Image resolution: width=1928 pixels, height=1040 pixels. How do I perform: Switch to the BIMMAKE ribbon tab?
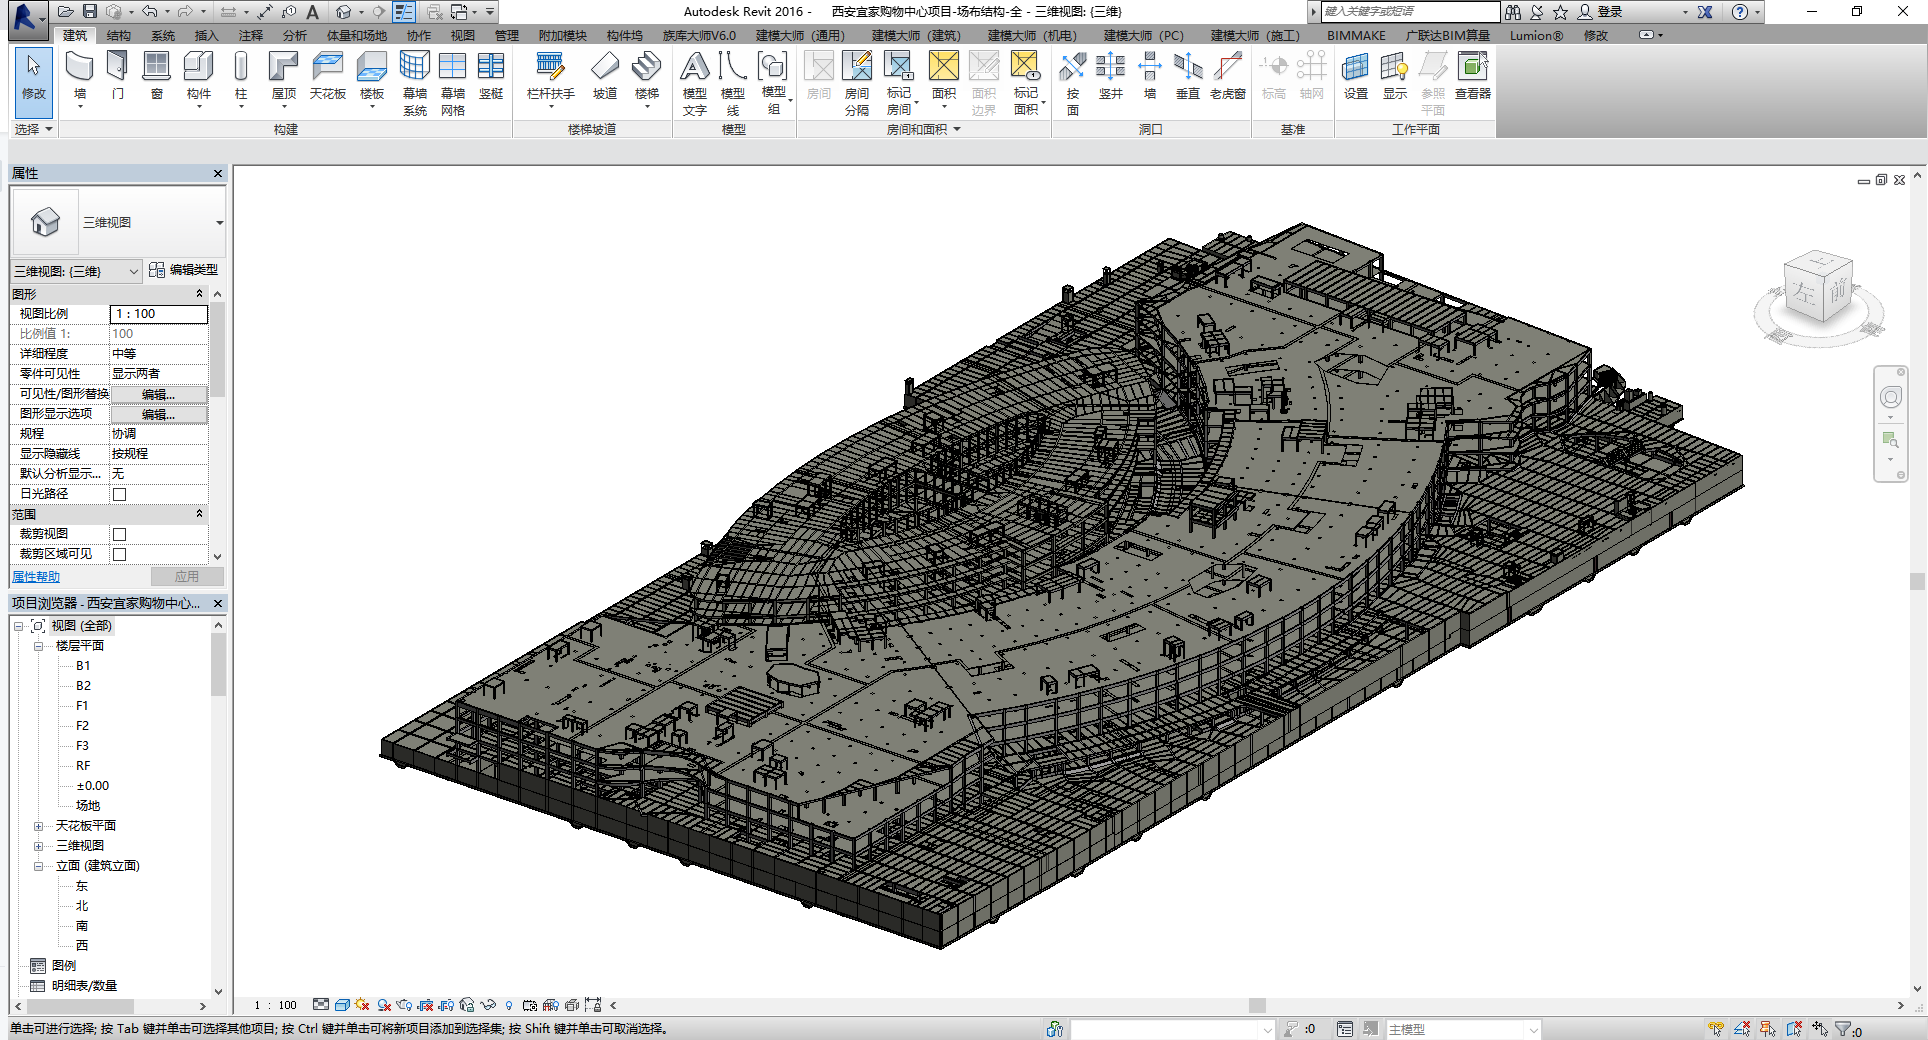point(1356,35)
